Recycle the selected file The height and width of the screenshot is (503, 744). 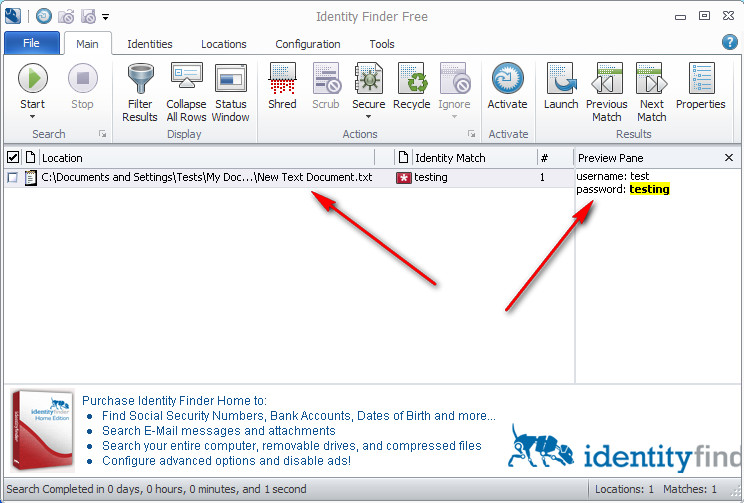pos(412,86)
